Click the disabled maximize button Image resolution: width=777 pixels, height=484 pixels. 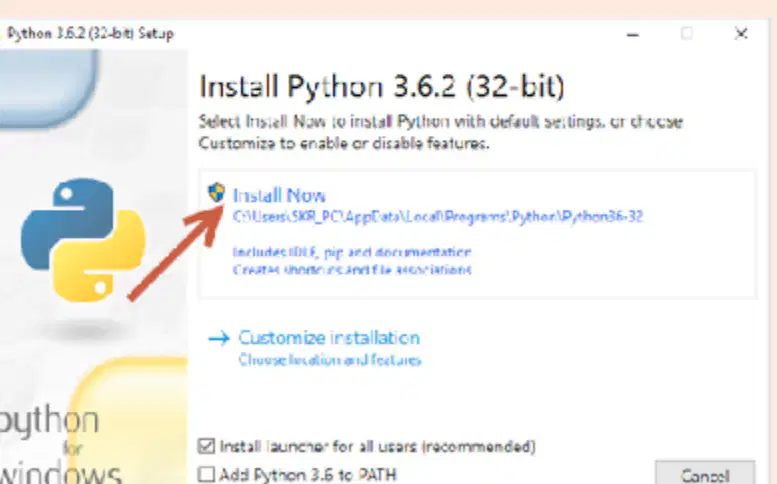[x=687, y=34]
